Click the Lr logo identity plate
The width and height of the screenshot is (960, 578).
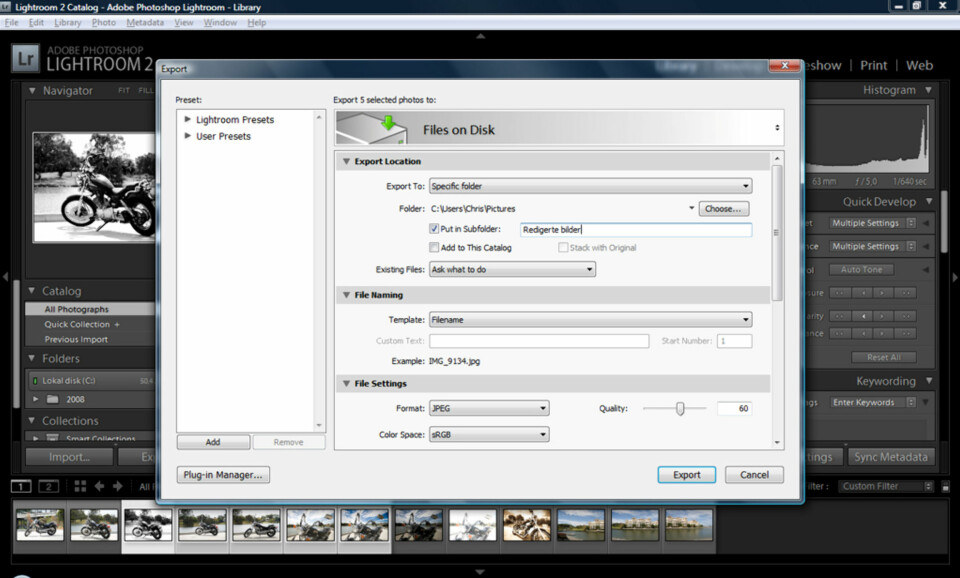pos(26,59)
